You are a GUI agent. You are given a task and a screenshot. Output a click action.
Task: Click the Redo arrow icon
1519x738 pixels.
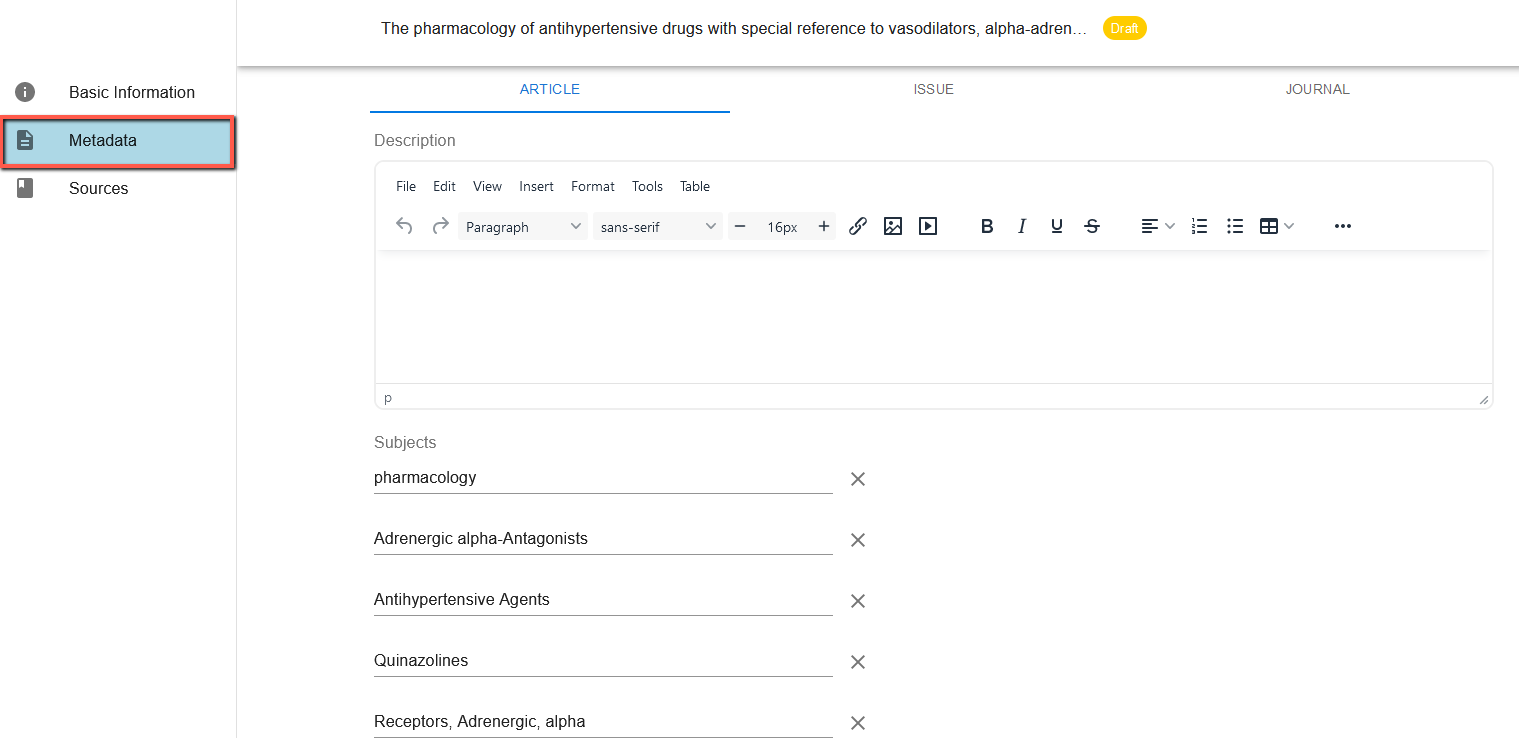click(440, 226)
